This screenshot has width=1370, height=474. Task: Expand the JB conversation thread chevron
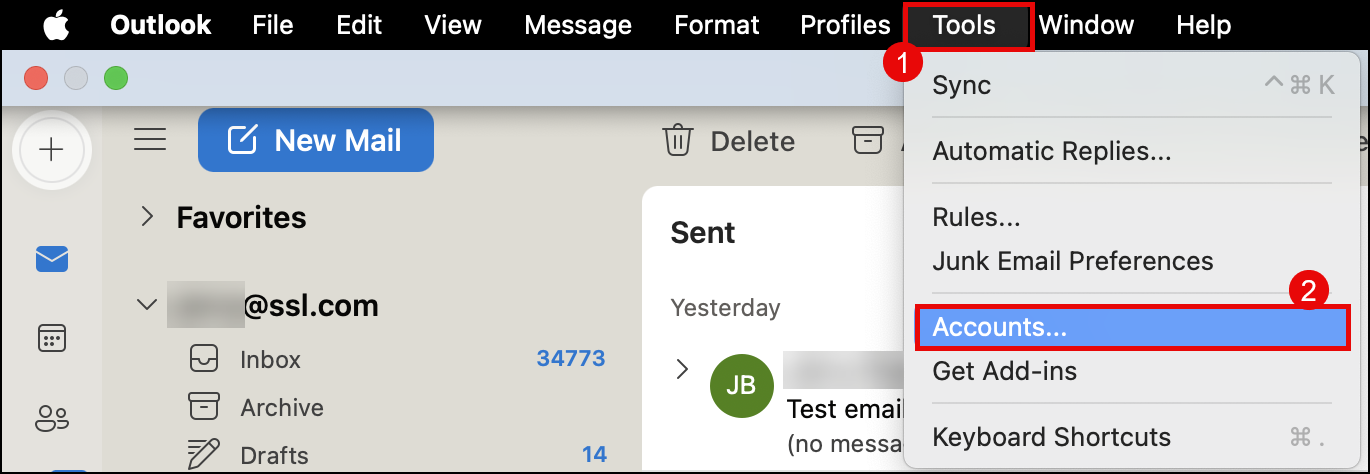683,369
